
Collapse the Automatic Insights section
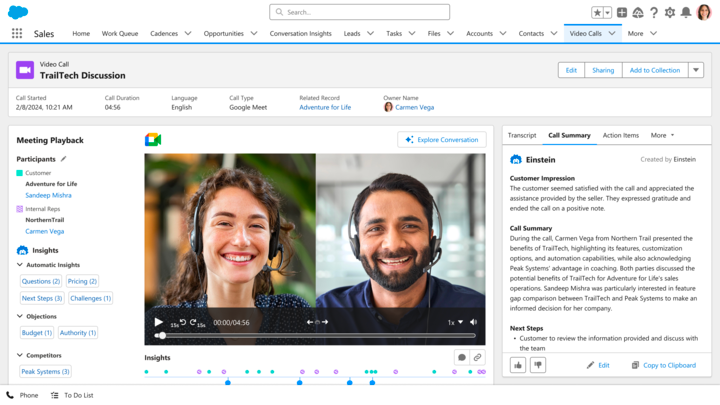(x=20, y=265)
